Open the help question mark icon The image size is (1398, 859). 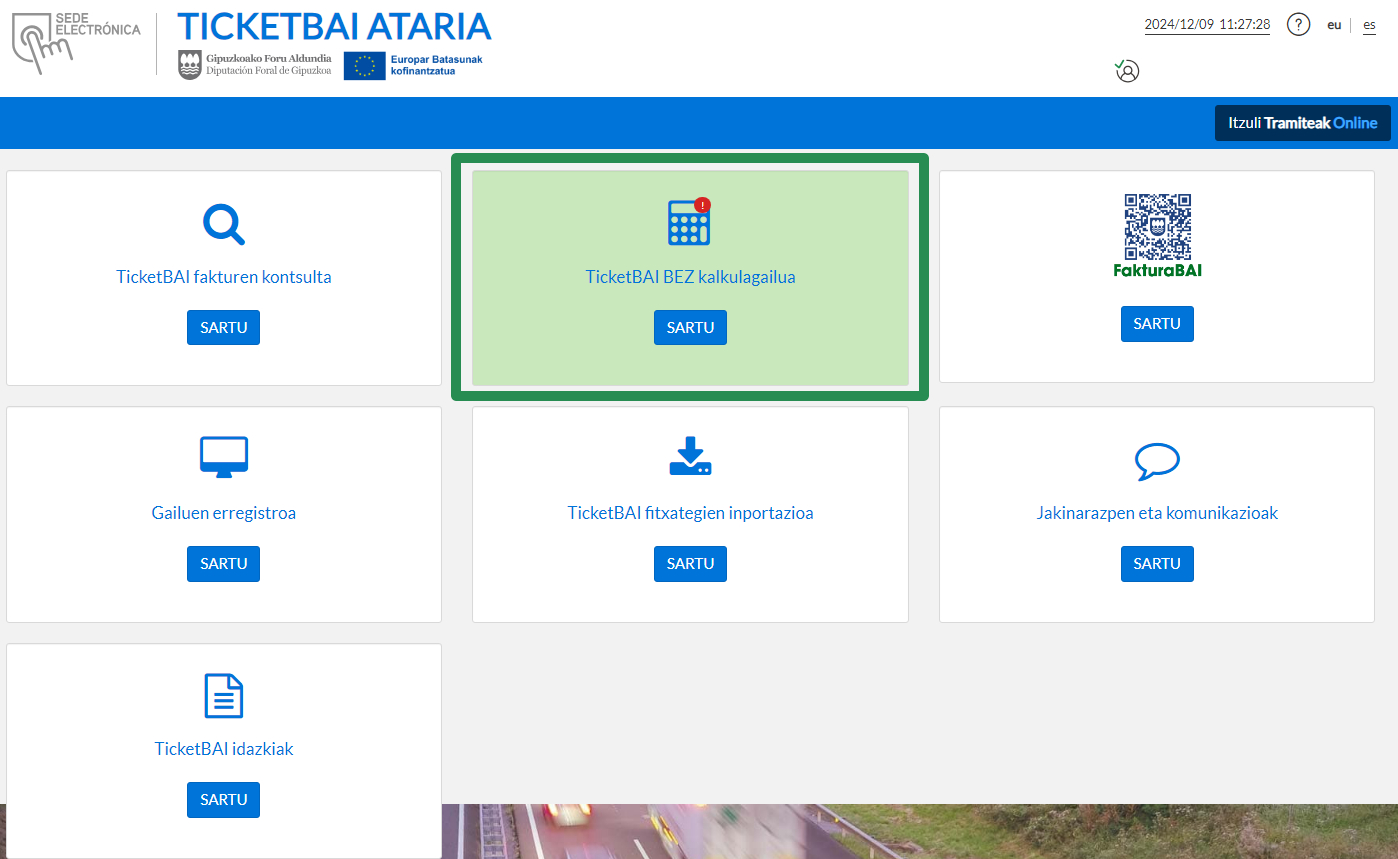(1298, 25)
